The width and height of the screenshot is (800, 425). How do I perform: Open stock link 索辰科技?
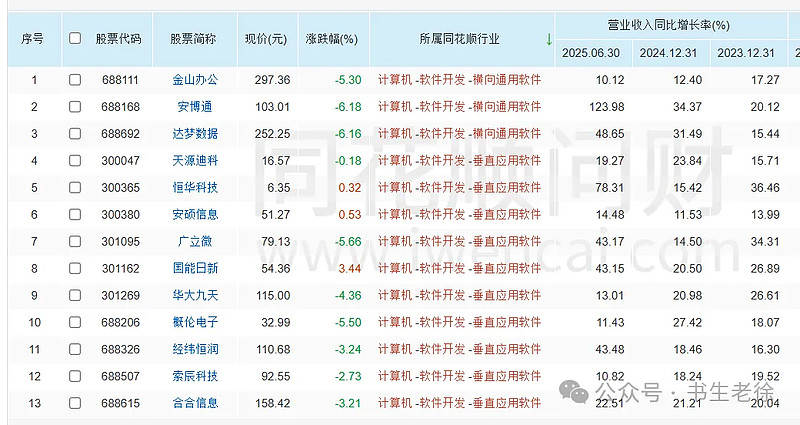[195, 376]
